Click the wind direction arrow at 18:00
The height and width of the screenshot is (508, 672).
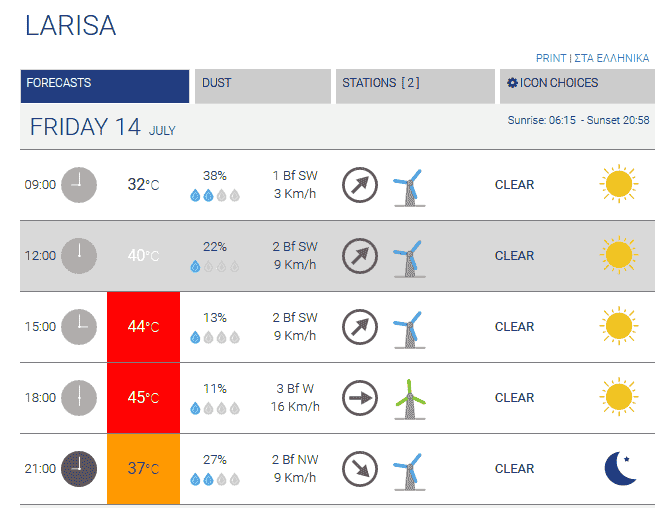[360, 397]
